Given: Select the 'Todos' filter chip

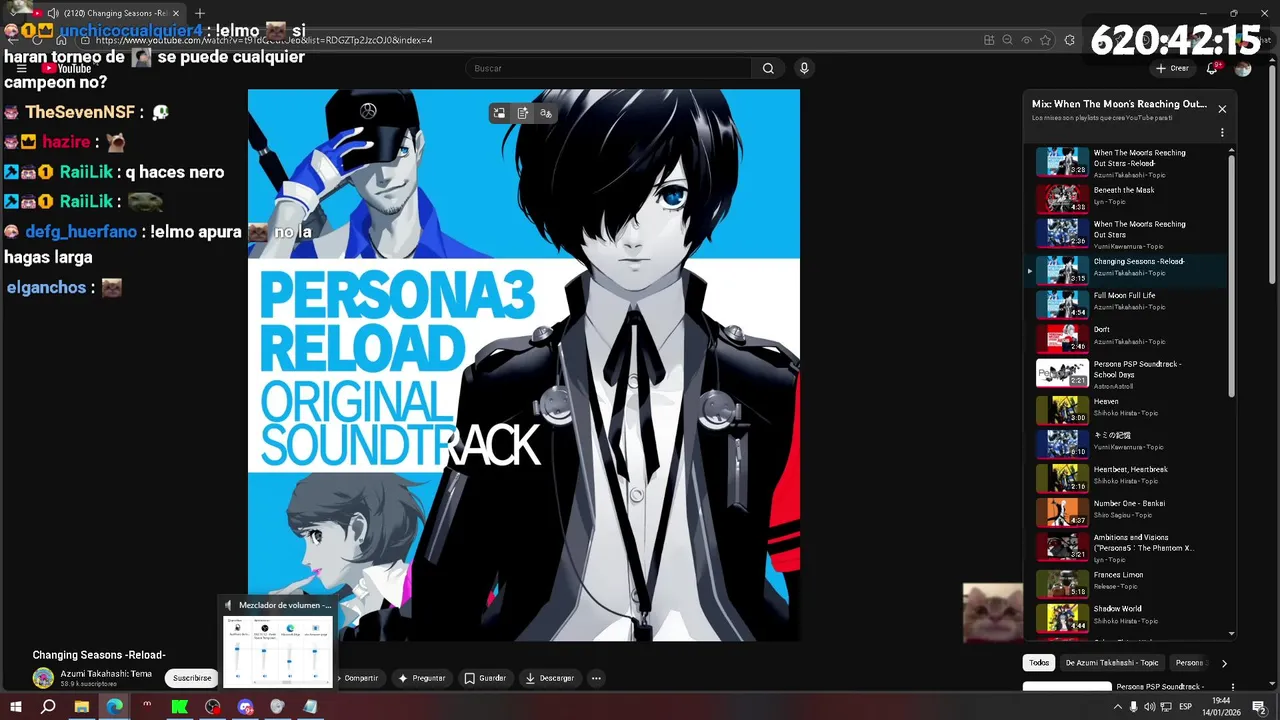Looking at the screenshot, I should click(x=1039, y=663).
